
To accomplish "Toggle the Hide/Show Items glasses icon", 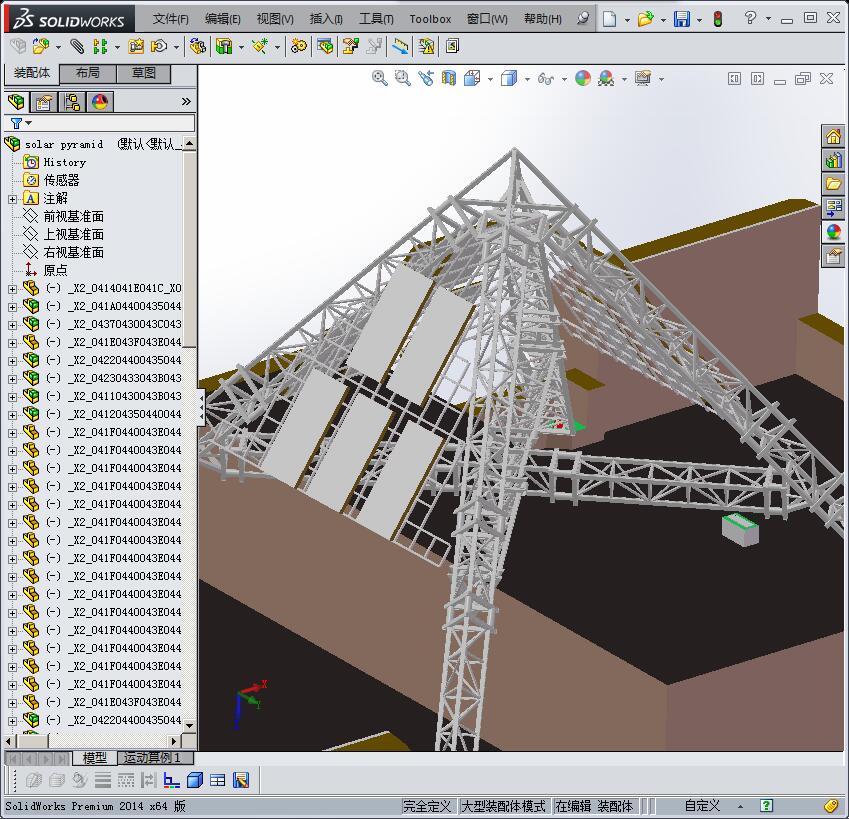I will pos(545,79).
